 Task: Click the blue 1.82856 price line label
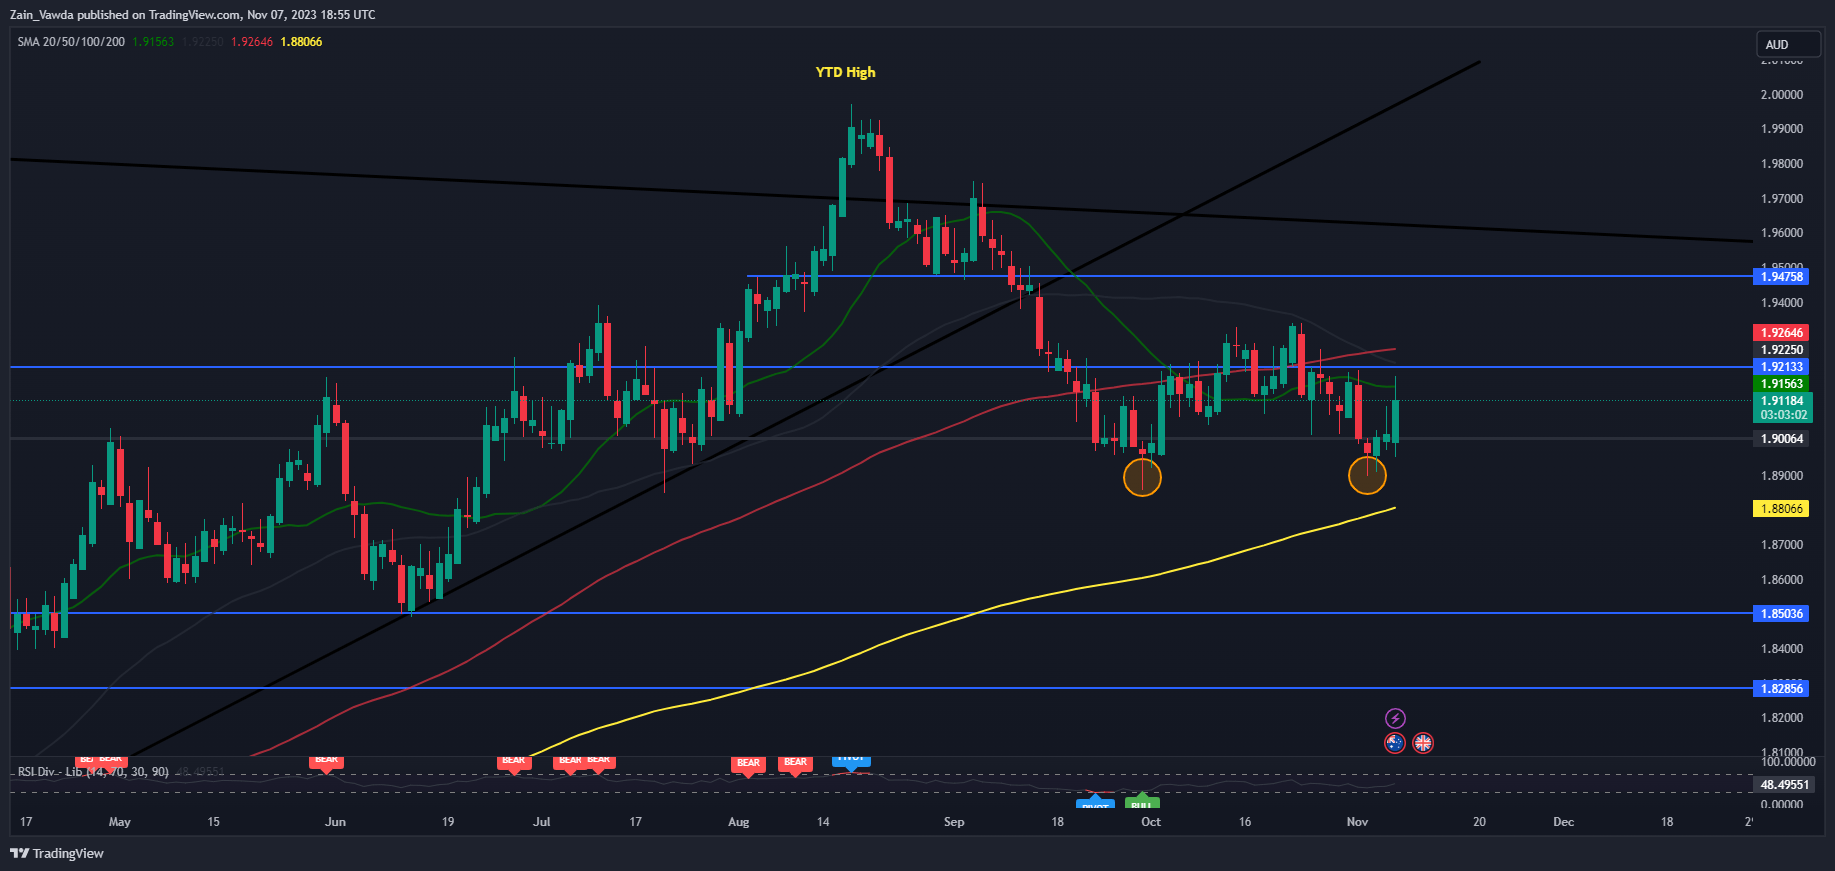1782,689
